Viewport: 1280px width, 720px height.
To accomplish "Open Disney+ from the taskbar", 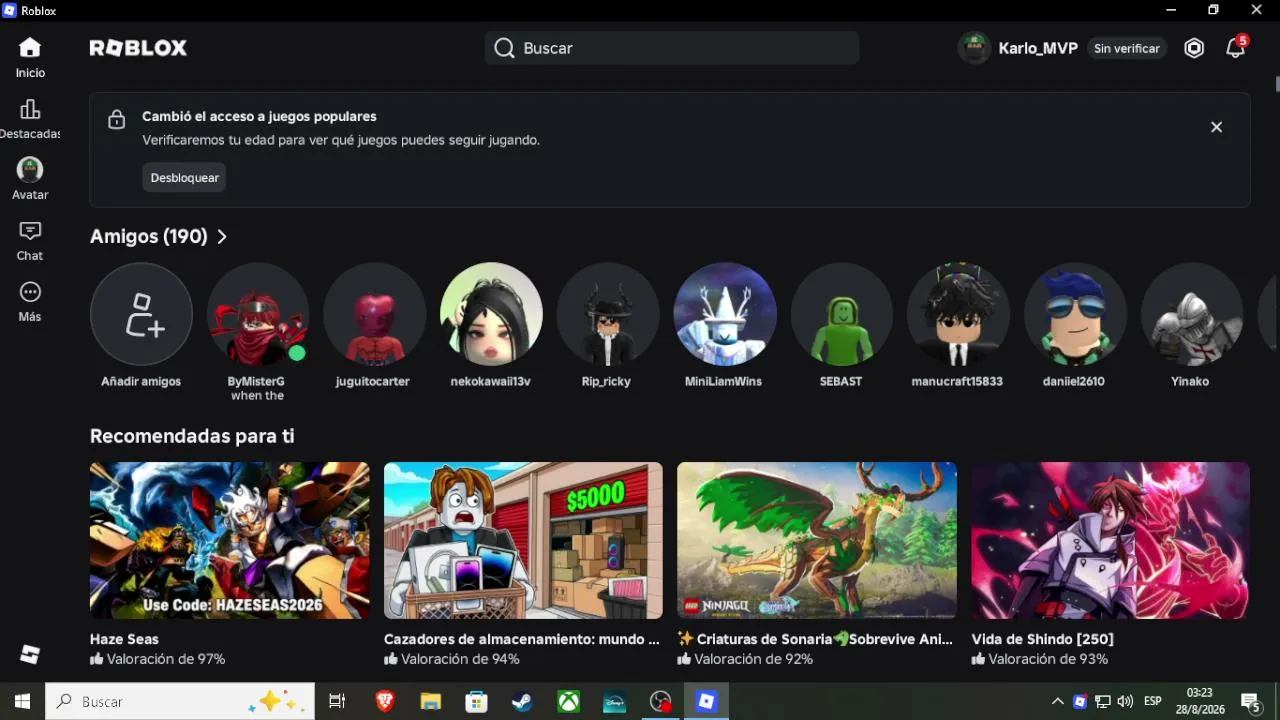I will (614, 702).
